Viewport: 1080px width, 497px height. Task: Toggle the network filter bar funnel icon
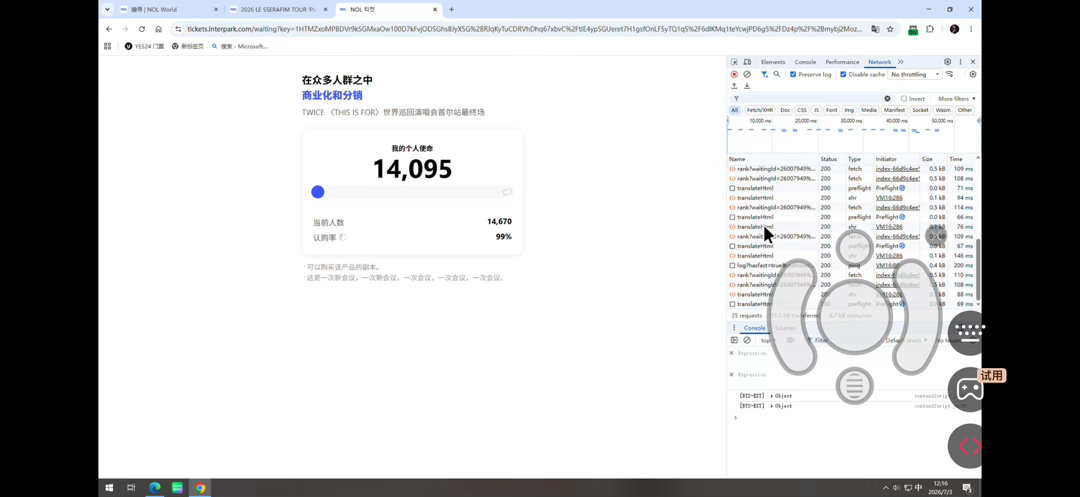pos(764,74)
